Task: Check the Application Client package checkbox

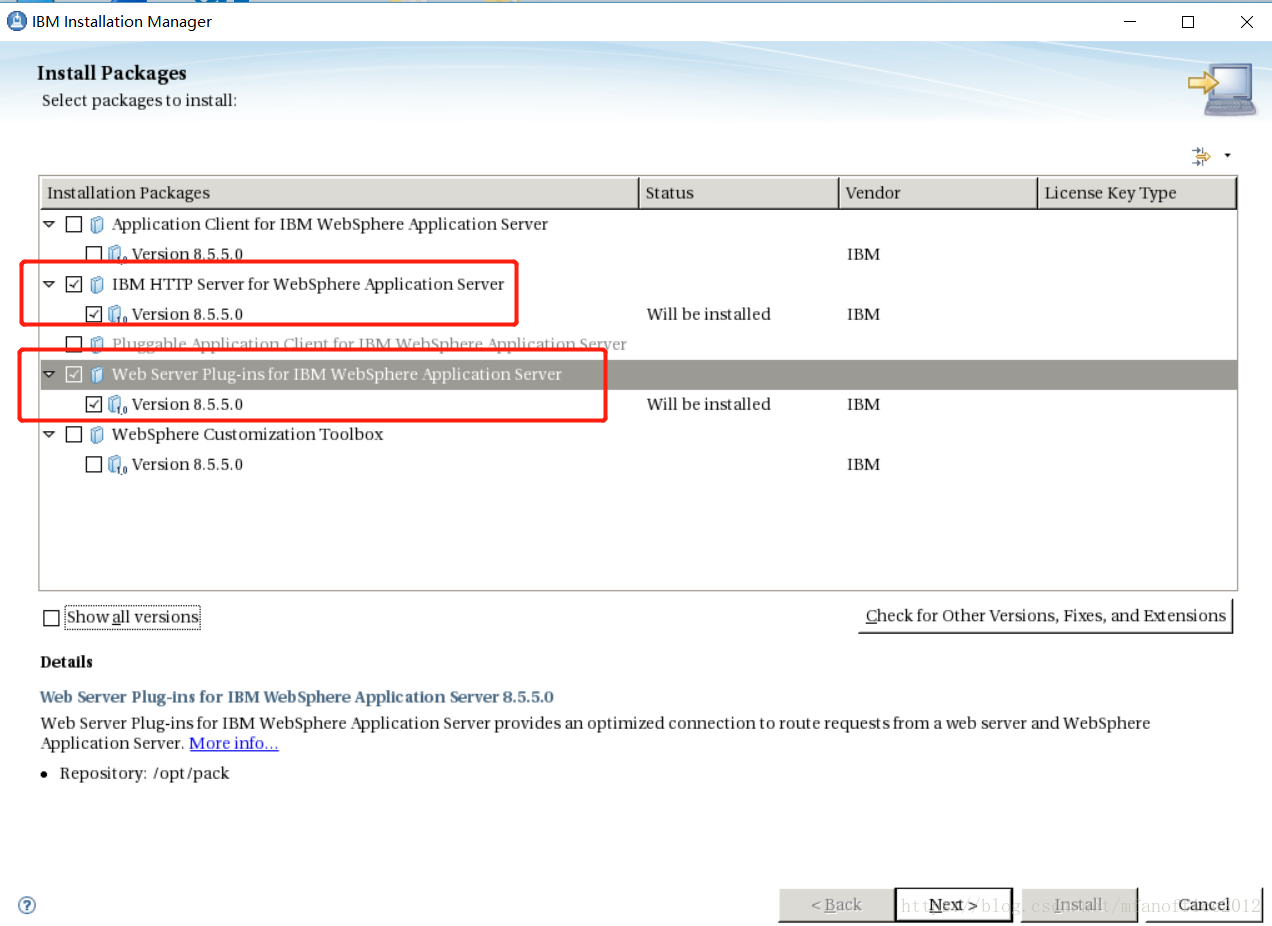Action: point(73,224)
